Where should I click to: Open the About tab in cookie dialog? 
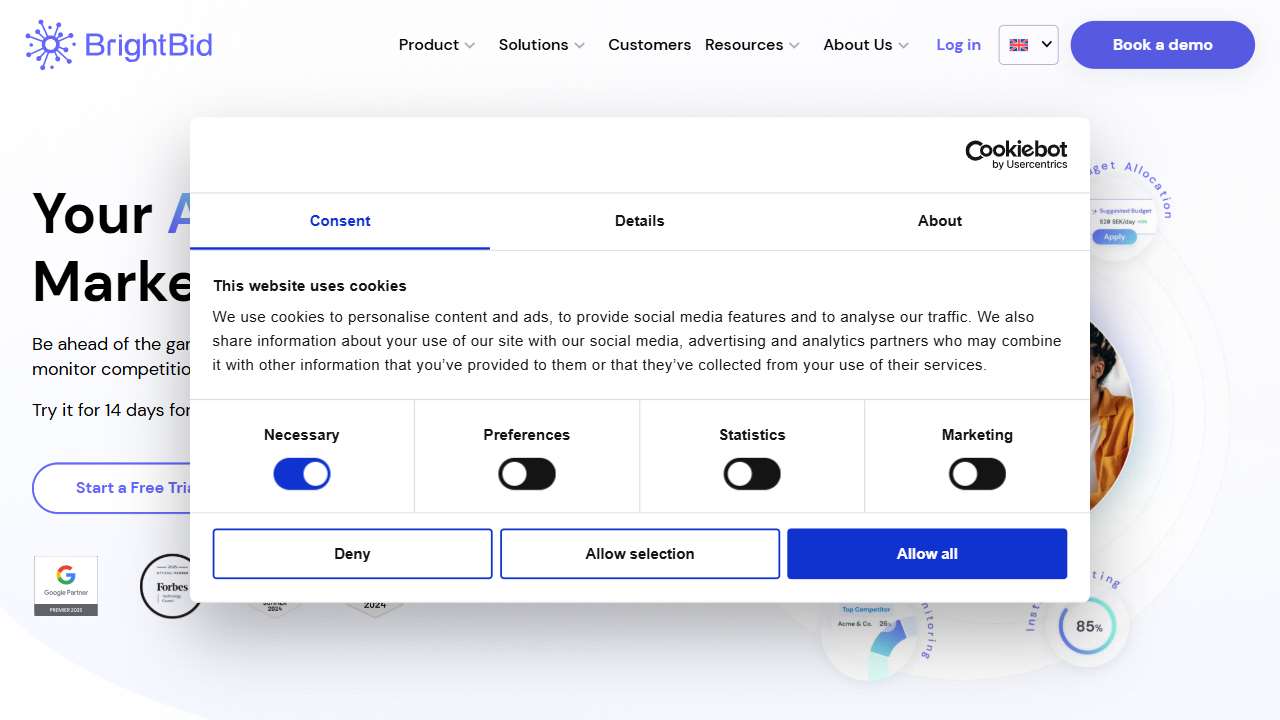940,221
